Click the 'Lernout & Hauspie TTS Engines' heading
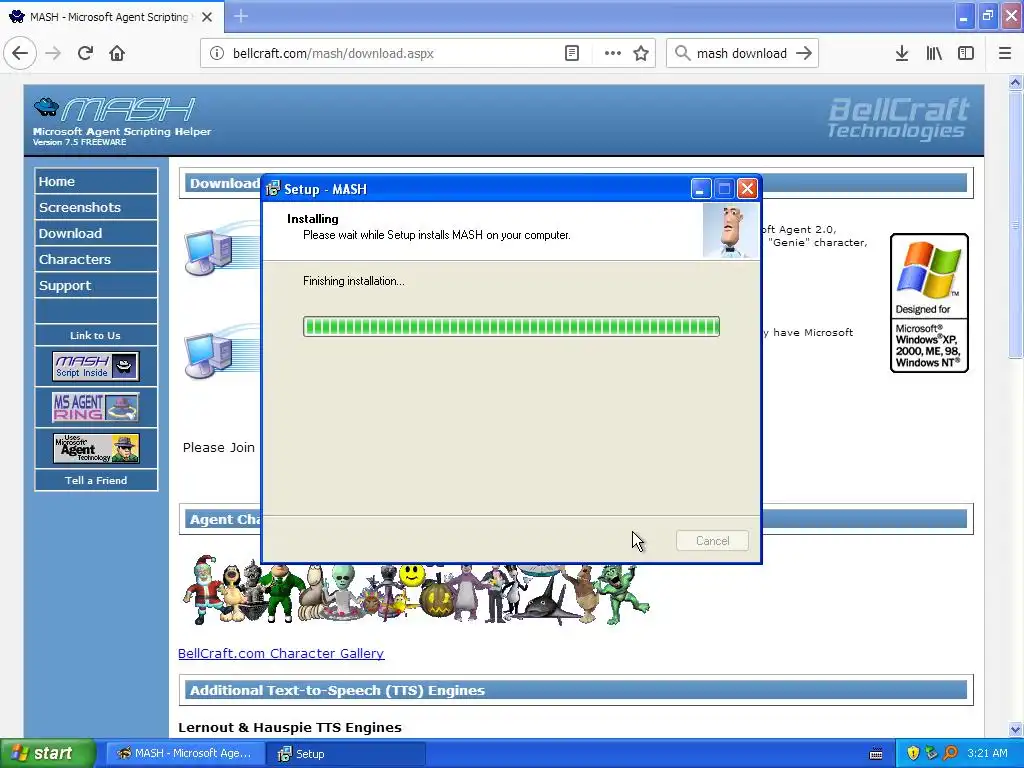 point(290,728)
